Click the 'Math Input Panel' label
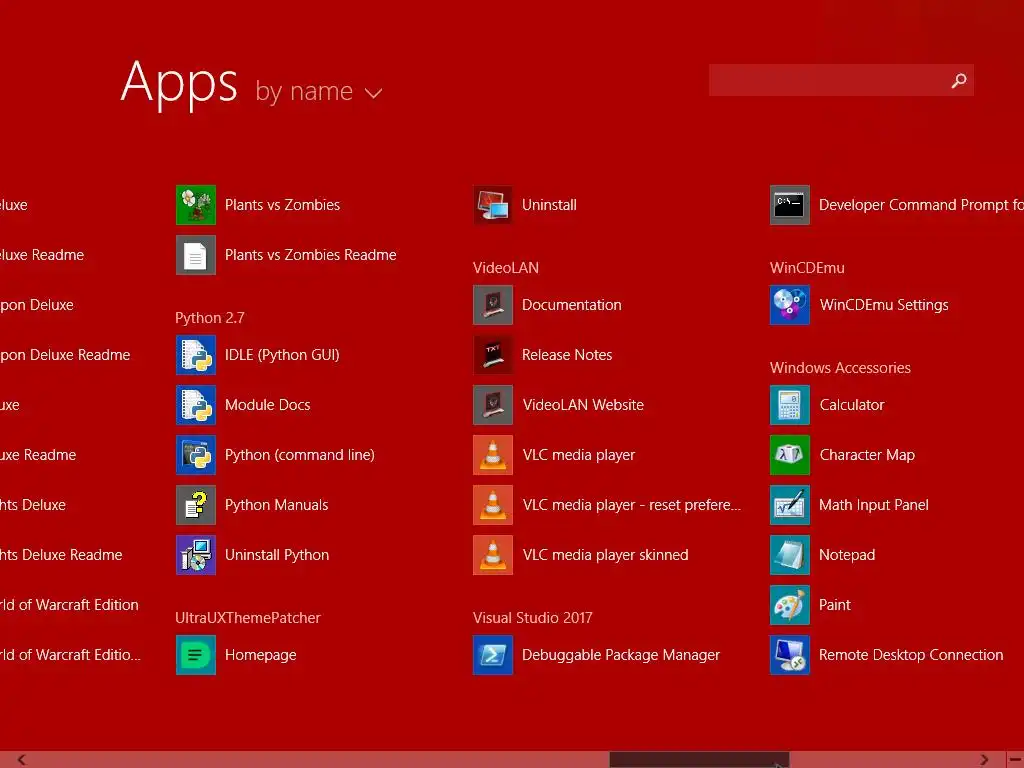 874,505
